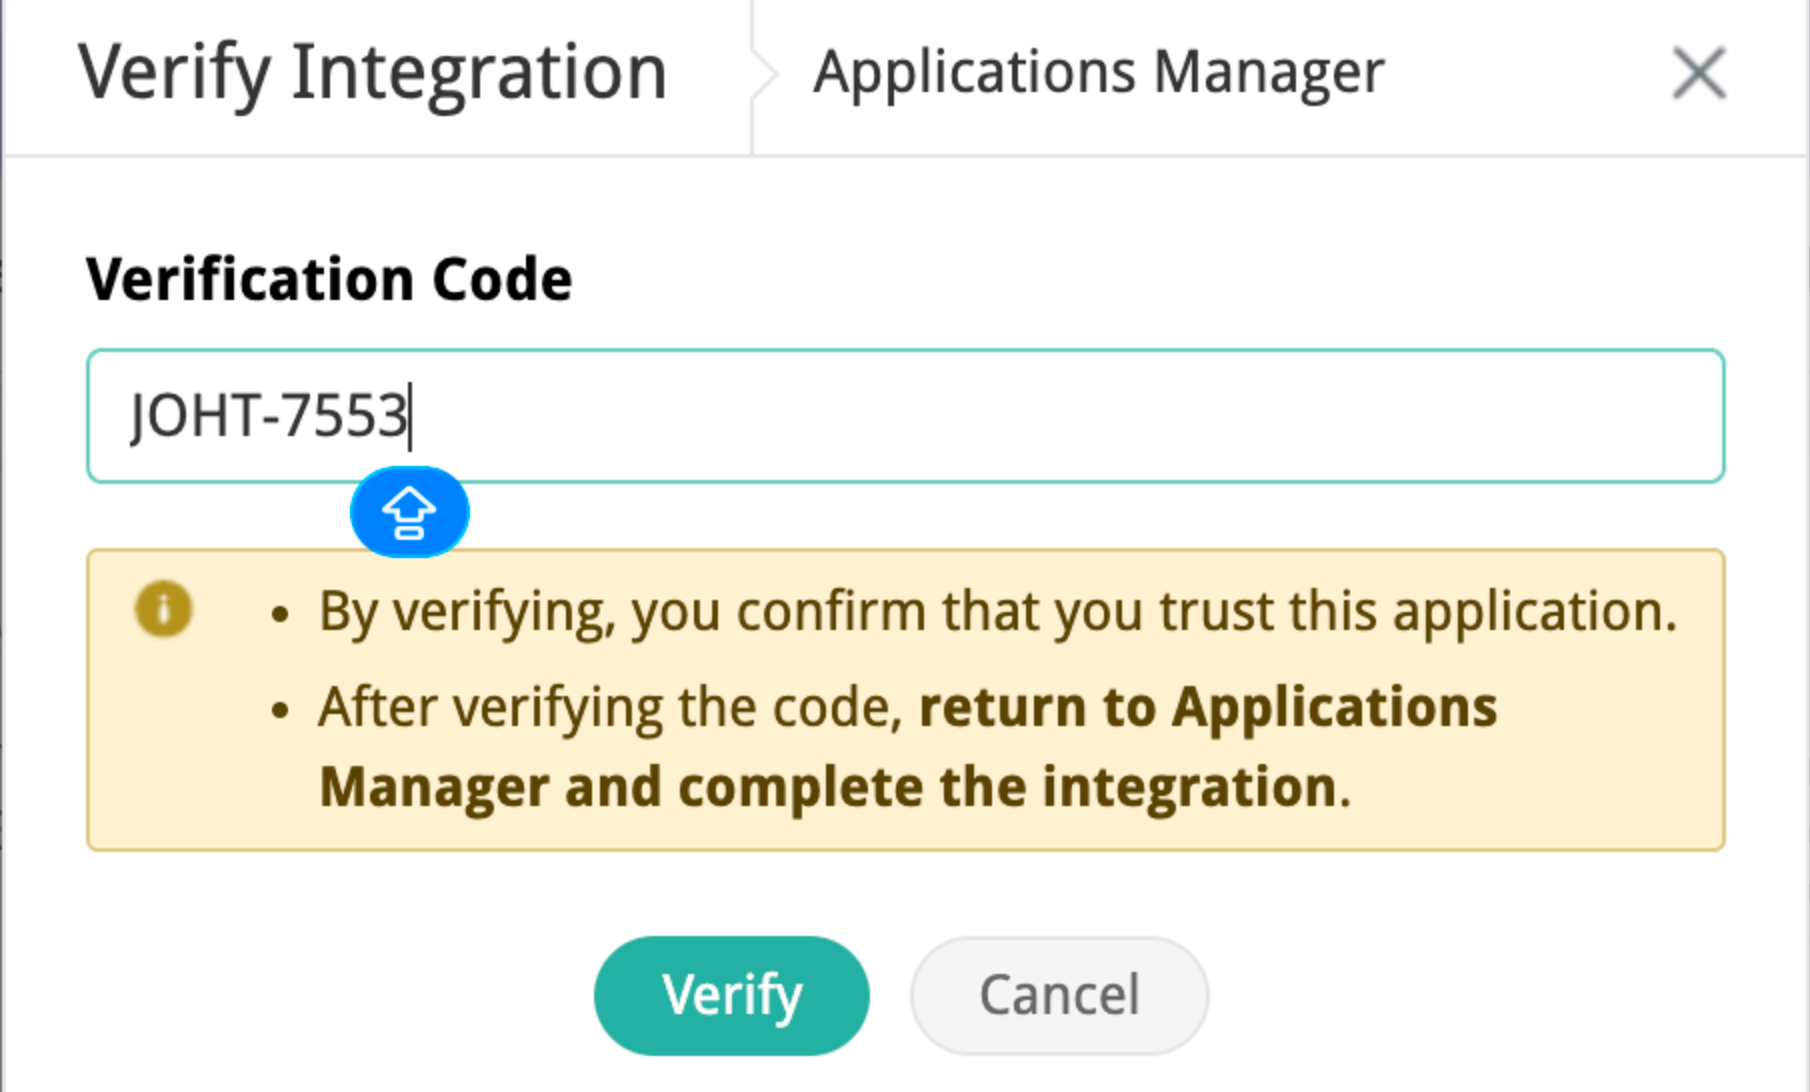Click the round info icon in the yellow notice
The width and height of the screenshot is (1810, 1092).
click(163, 608)
